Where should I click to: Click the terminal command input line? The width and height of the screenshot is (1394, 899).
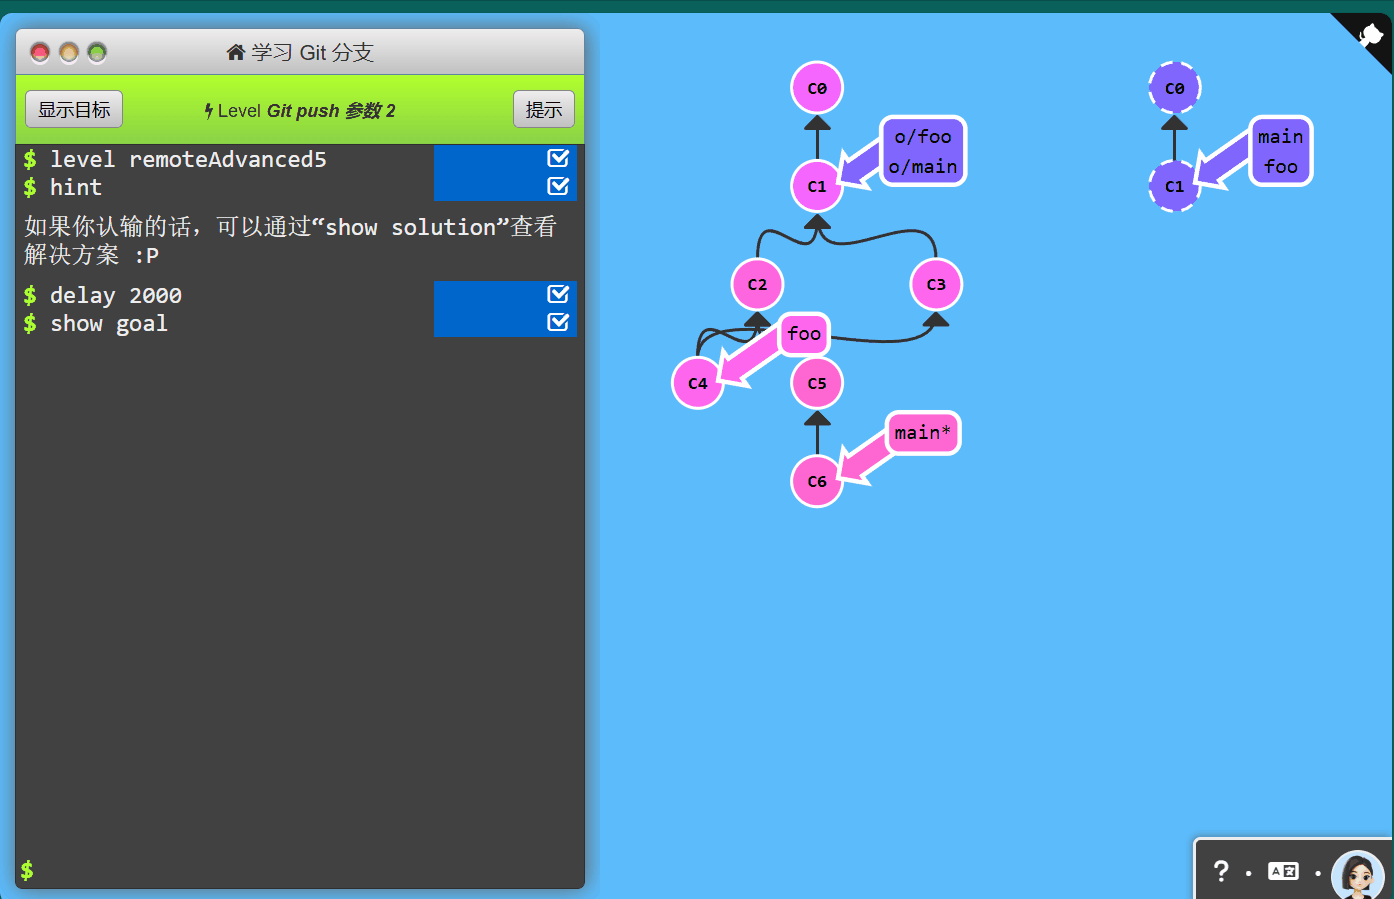(300, 870)
